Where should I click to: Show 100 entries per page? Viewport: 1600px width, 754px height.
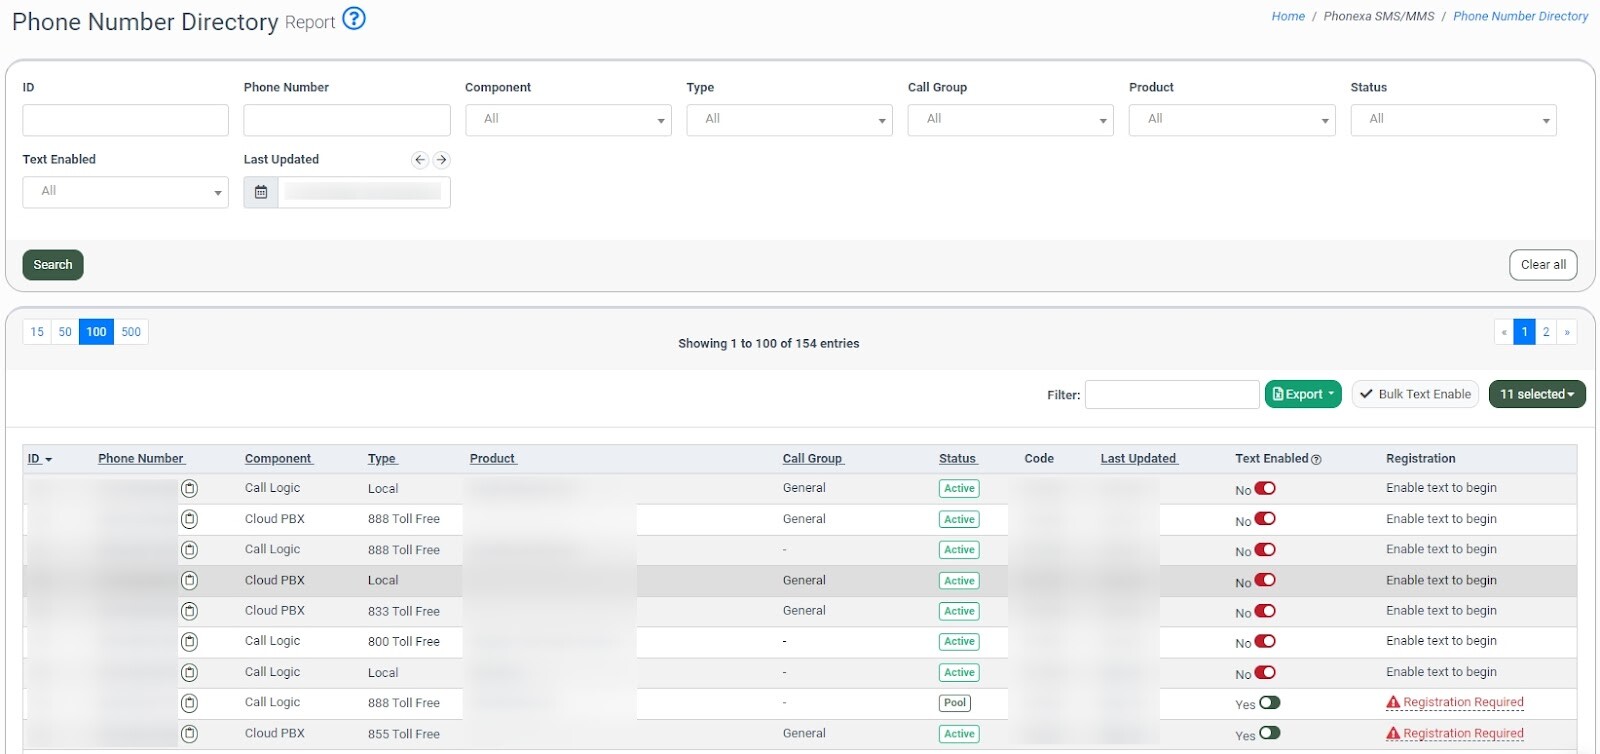click(x=96, y=332)
